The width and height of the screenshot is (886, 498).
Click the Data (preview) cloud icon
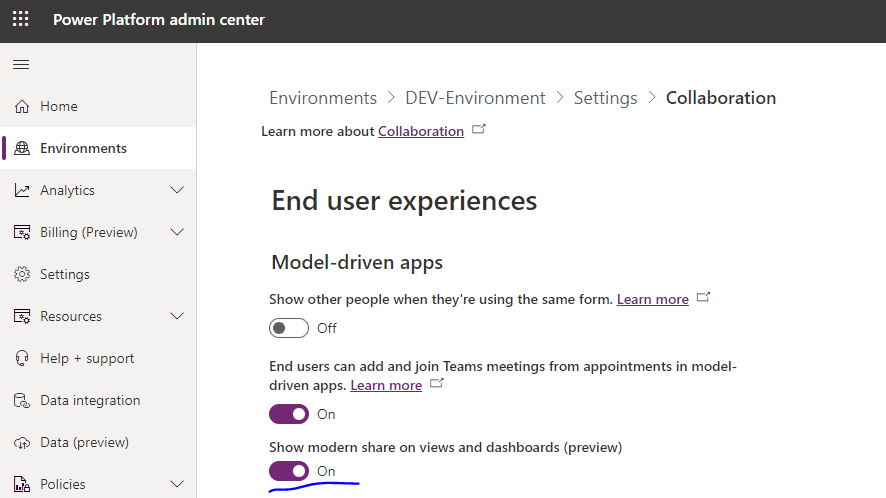(22, 443)
